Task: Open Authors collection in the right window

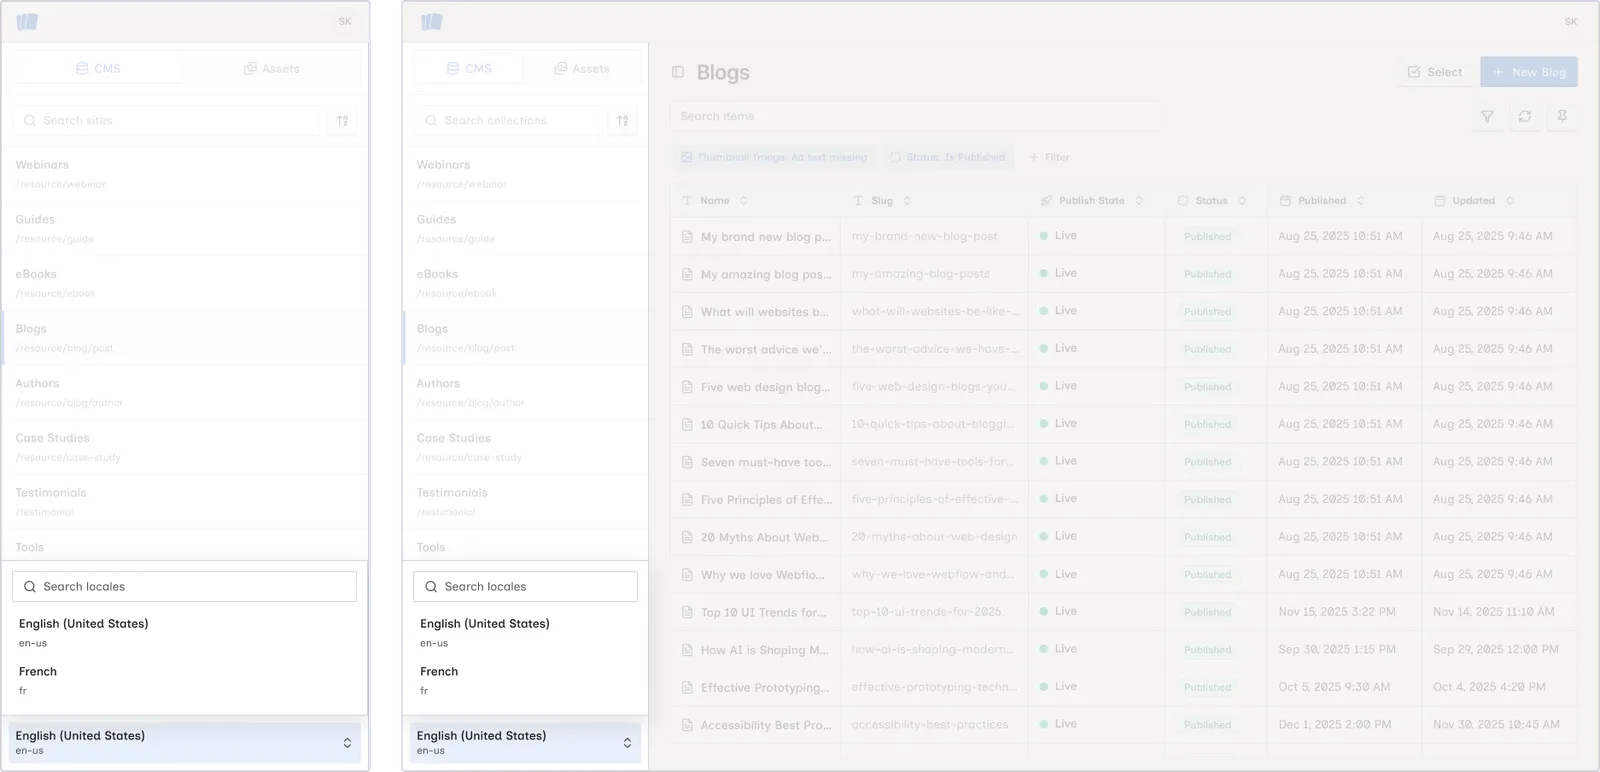Action: point(525,392)
